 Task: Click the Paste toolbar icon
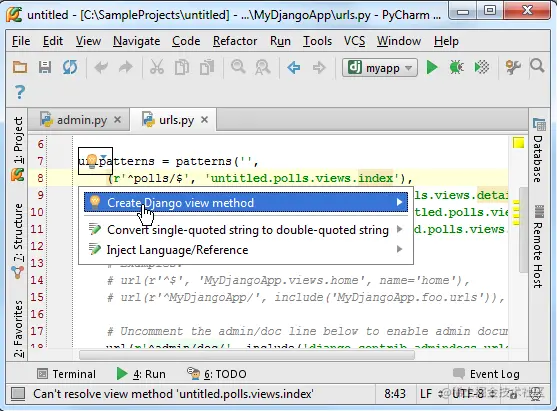[x=207, y=67]
